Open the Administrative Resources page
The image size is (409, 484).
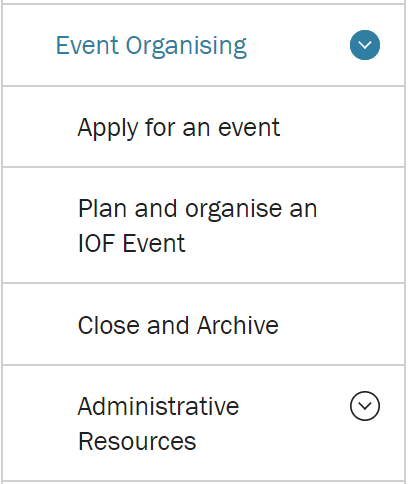tap(158, 423)
